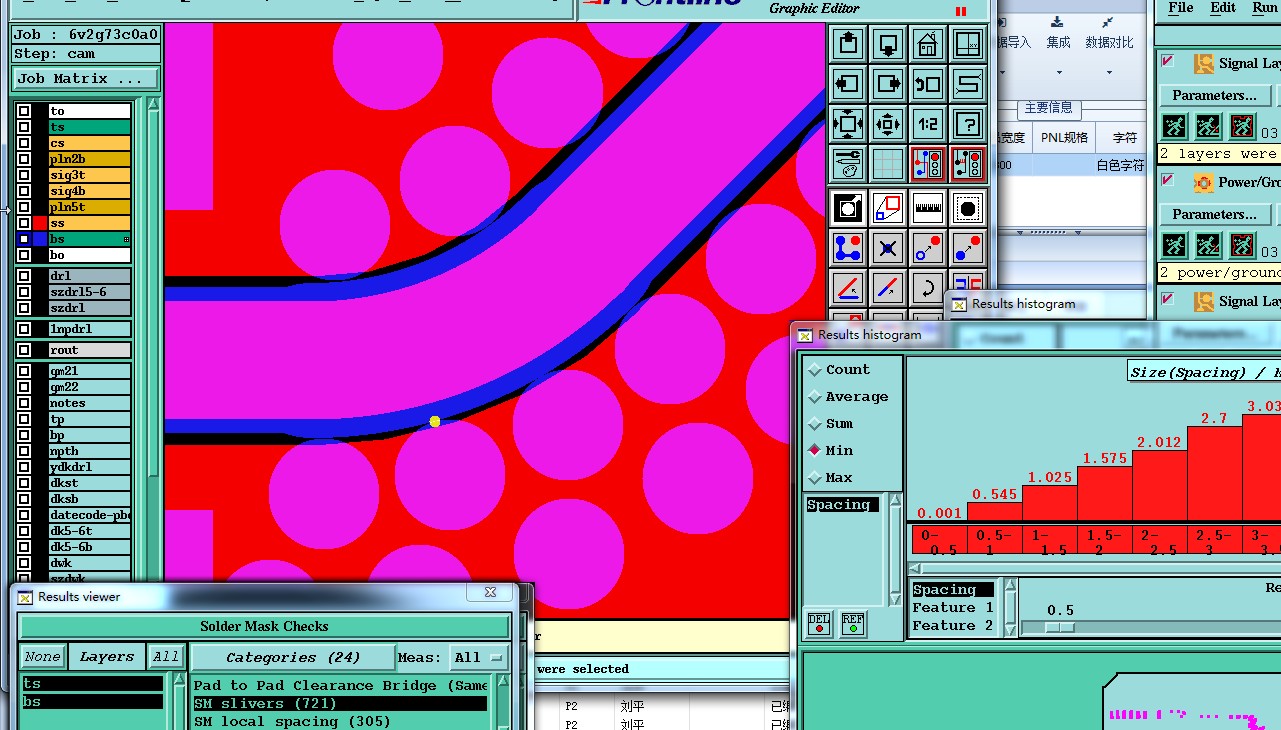
Task: Select the Sum radio option in histogram
Action: click(815, 424)
